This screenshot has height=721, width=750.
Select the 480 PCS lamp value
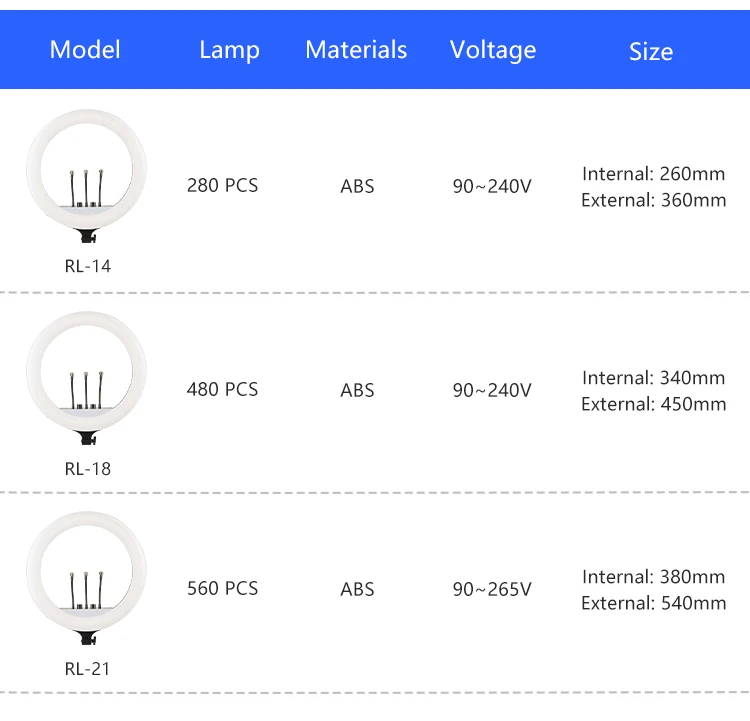(222, 389)
